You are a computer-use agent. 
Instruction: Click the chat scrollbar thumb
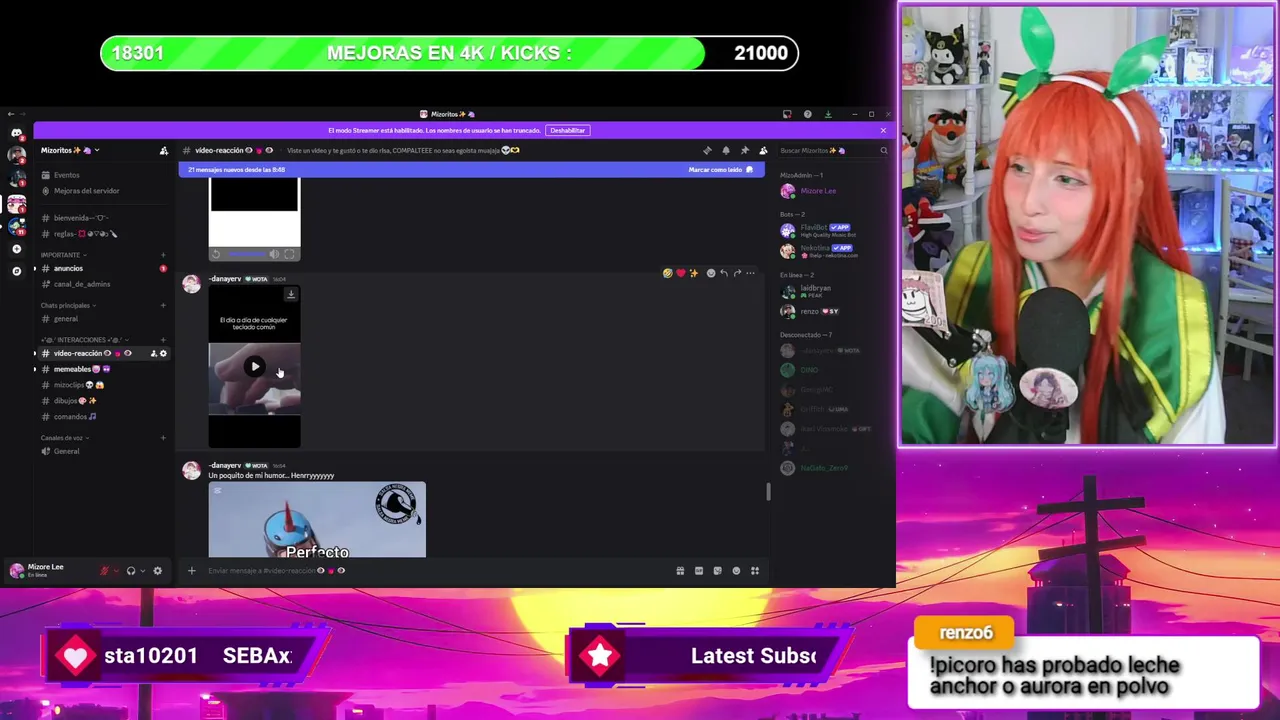pyautogui.click(x=768, y=491)
